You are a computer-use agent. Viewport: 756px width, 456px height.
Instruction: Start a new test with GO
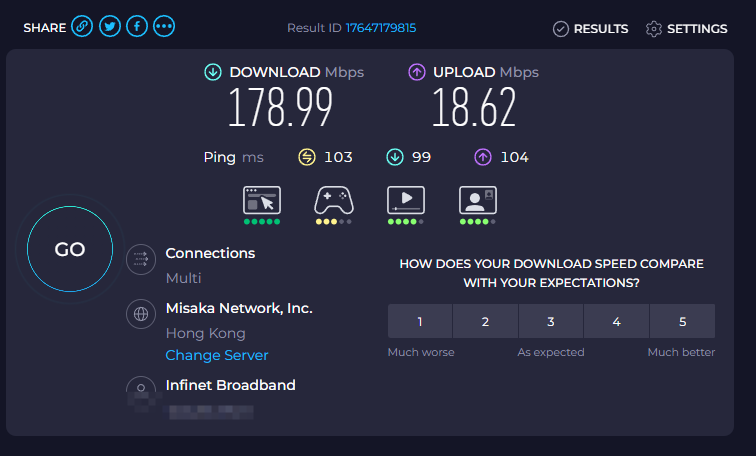pyautogui.click(x=70, y=249)
